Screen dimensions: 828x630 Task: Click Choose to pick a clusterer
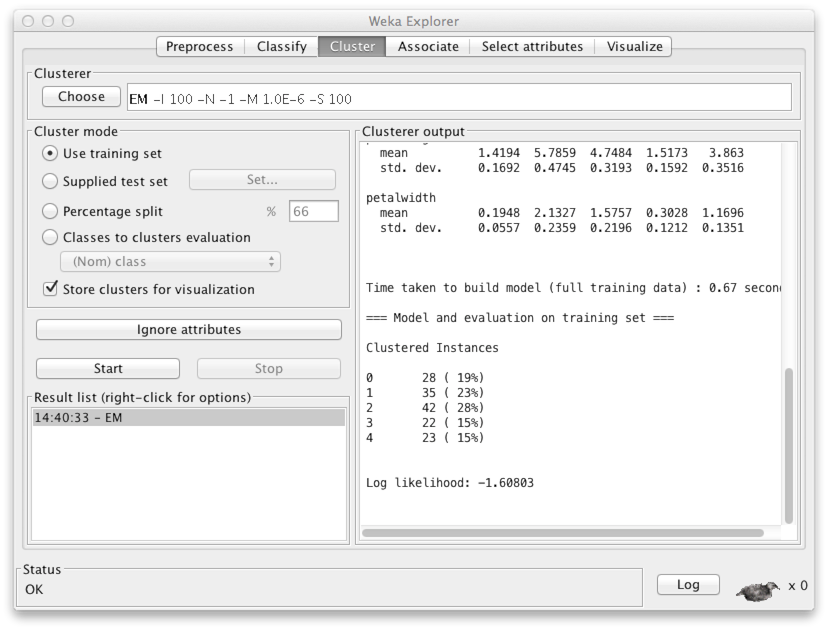[x=81, y=97]
